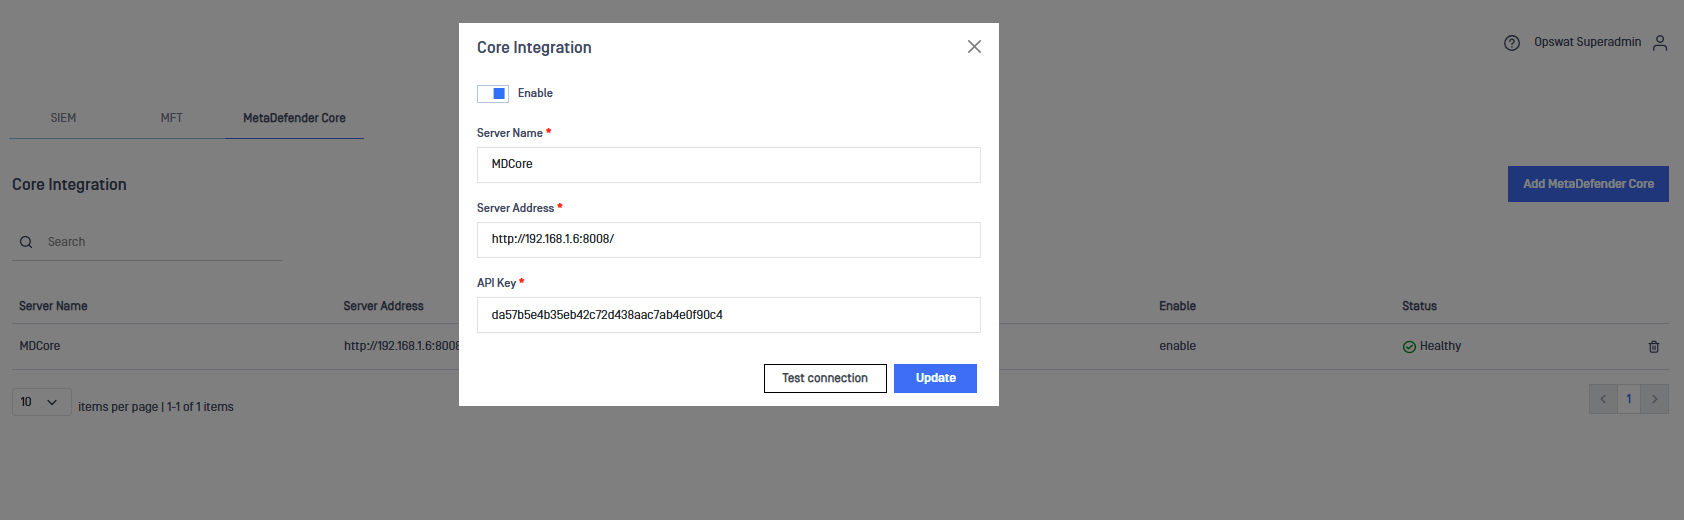This screenshot has height=520, width=1684.
Task: Select the MetaDefender Core tab
Action: point(294,118)
